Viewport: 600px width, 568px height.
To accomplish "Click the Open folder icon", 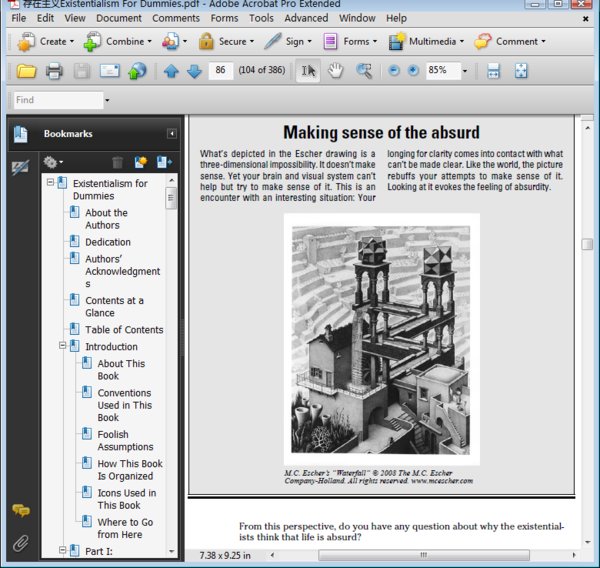I will pos(26,71).
